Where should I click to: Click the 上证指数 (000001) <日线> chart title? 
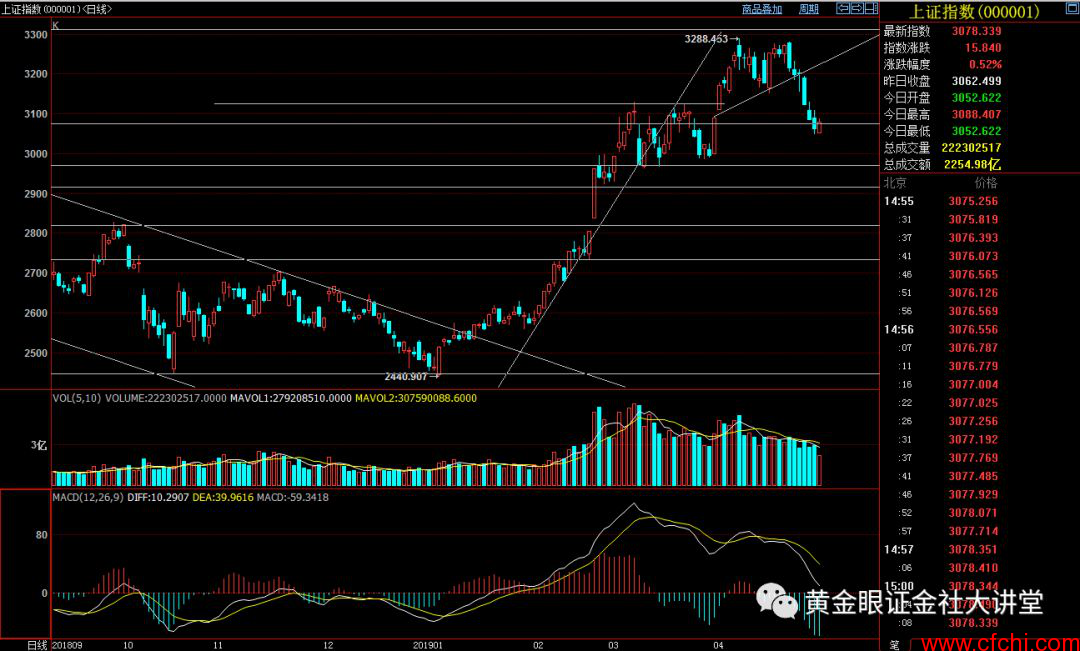coord(56,9)
